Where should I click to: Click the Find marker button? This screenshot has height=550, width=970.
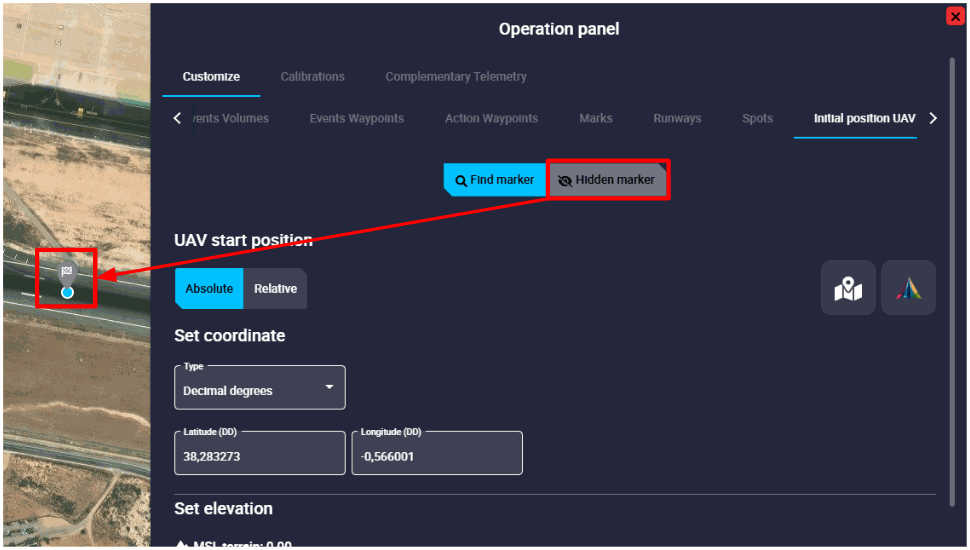tap(495, 180)
